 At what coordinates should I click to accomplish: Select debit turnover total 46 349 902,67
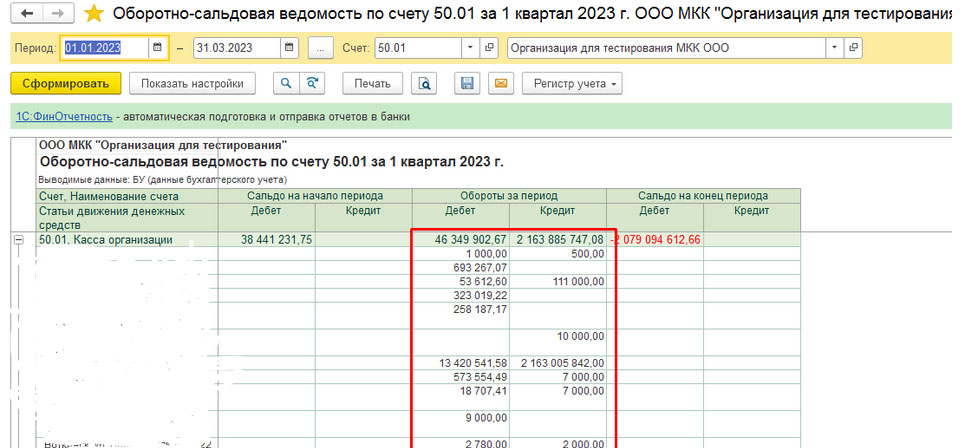(470, 239)
